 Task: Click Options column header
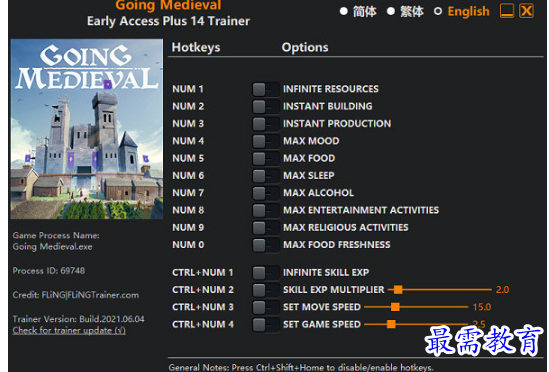click(x=305, y=47)
